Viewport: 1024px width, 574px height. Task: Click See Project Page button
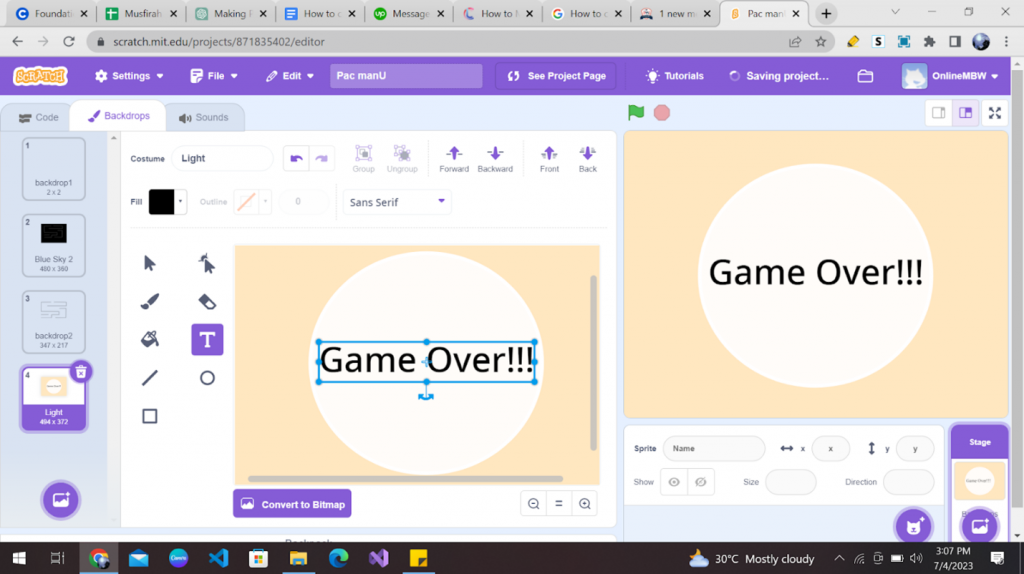(x=557, y=76)
